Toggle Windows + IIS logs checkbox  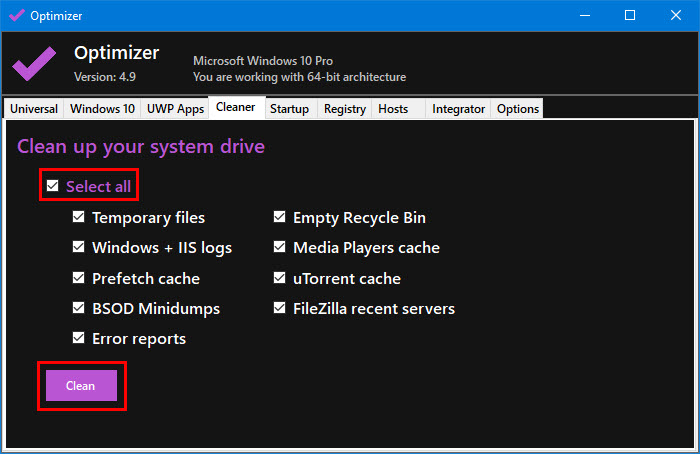[x=79, y=248]
